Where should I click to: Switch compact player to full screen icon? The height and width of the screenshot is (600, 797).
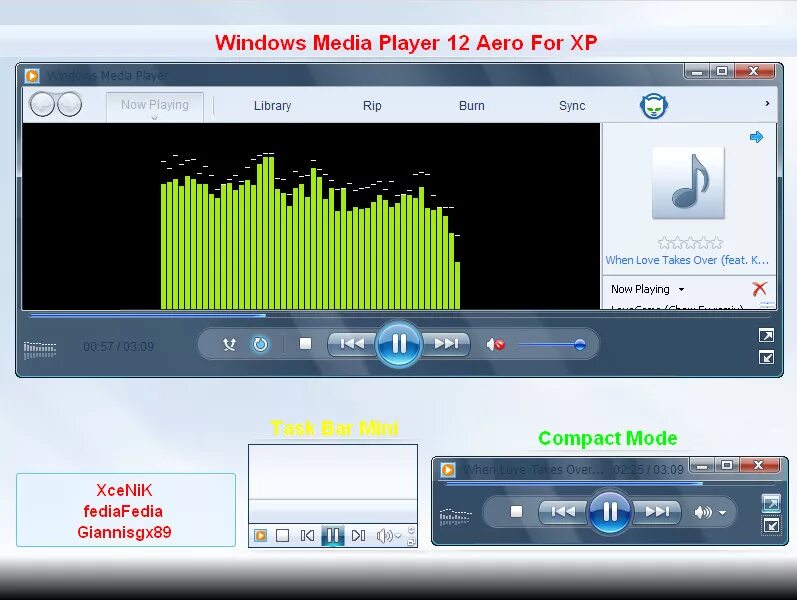tap(771, 503)
